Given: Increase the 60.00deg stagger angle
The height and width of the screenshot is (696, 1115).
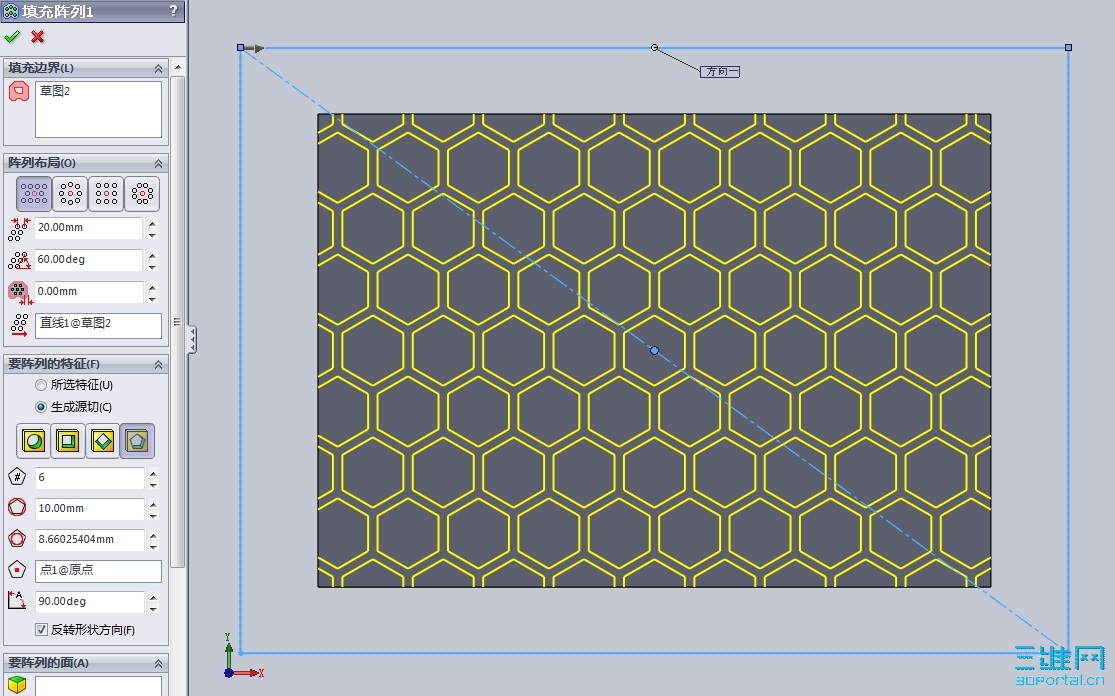Looking at the screenshot, I should (x=153, y=255).
